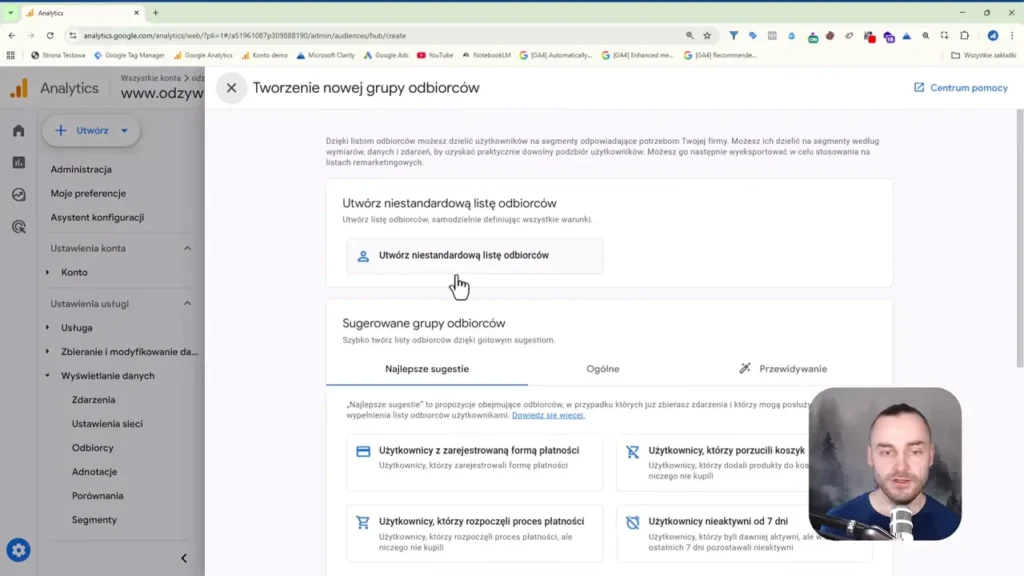Follow the Dowiedz się więcej link
1024x576 pixels.
(548, 415)
